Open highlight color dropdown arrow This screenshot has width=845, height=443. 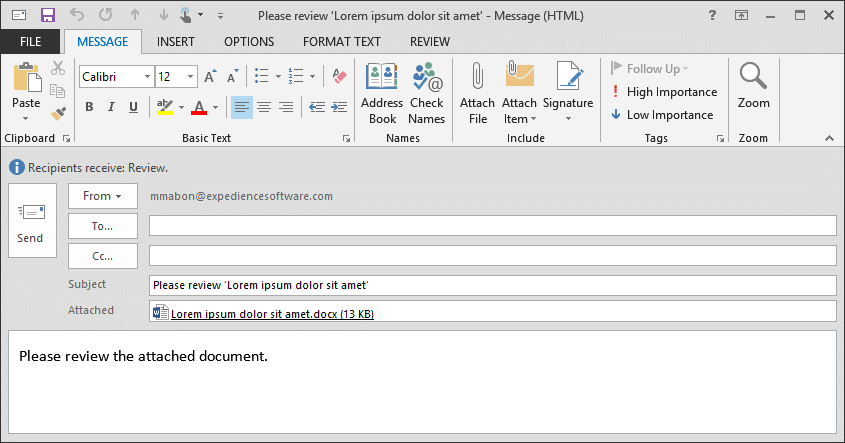[181, 107]
